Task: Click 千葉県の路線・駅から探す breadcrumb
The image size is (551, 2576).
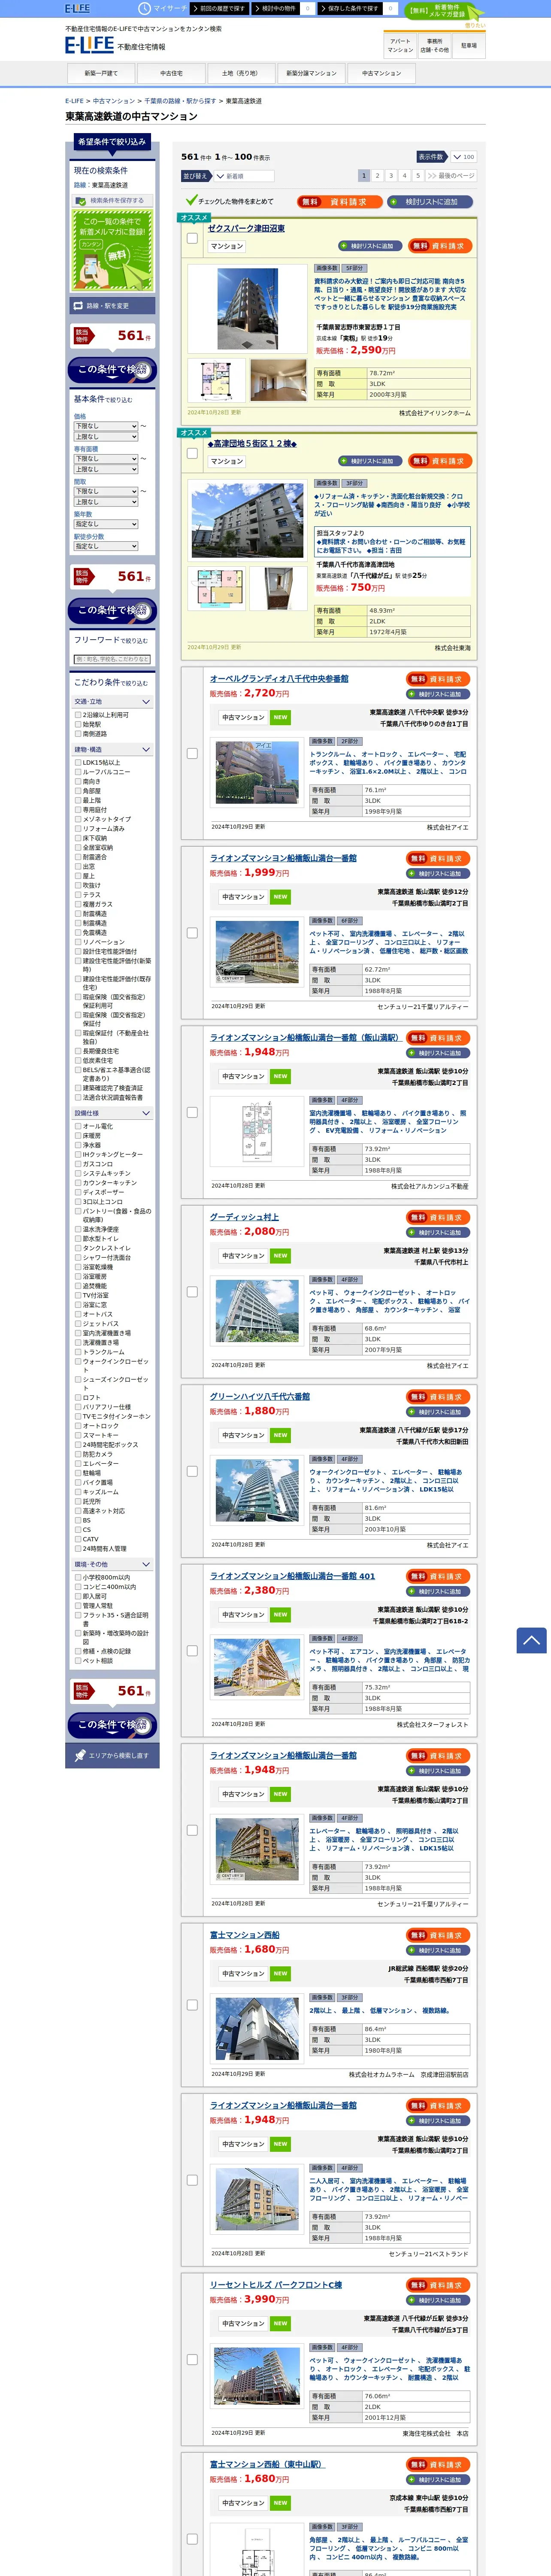Action: pyautogui.click(x=180, y=101)
